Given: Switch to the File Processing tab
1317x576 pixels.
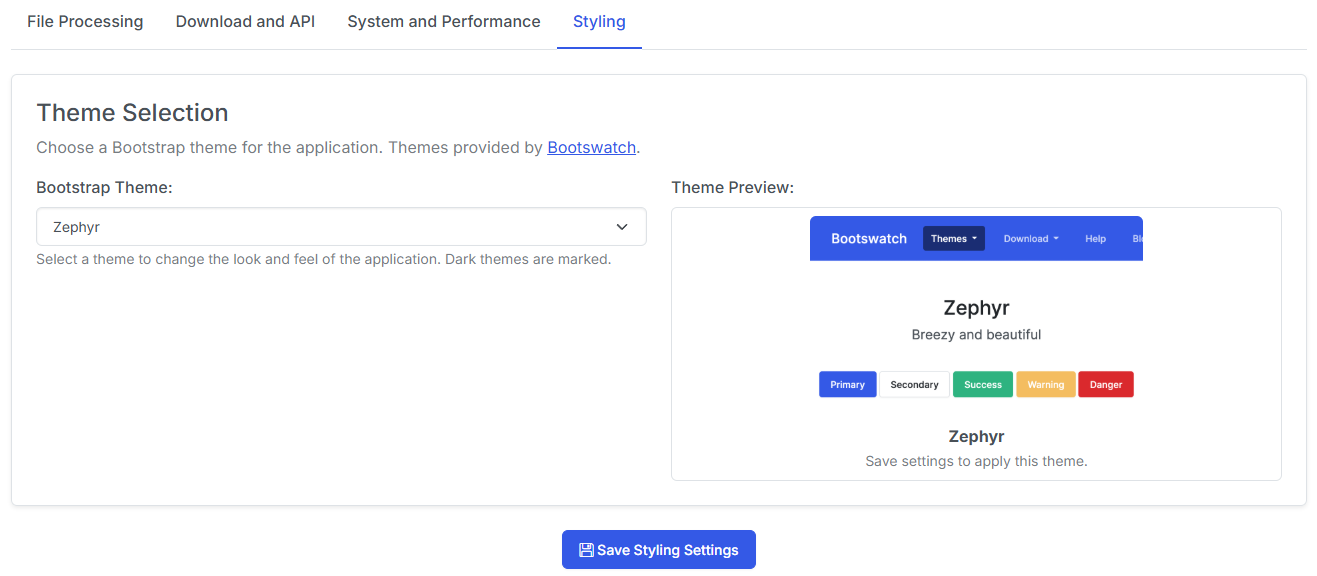Looking at the screenshot, I should (85, 22).
